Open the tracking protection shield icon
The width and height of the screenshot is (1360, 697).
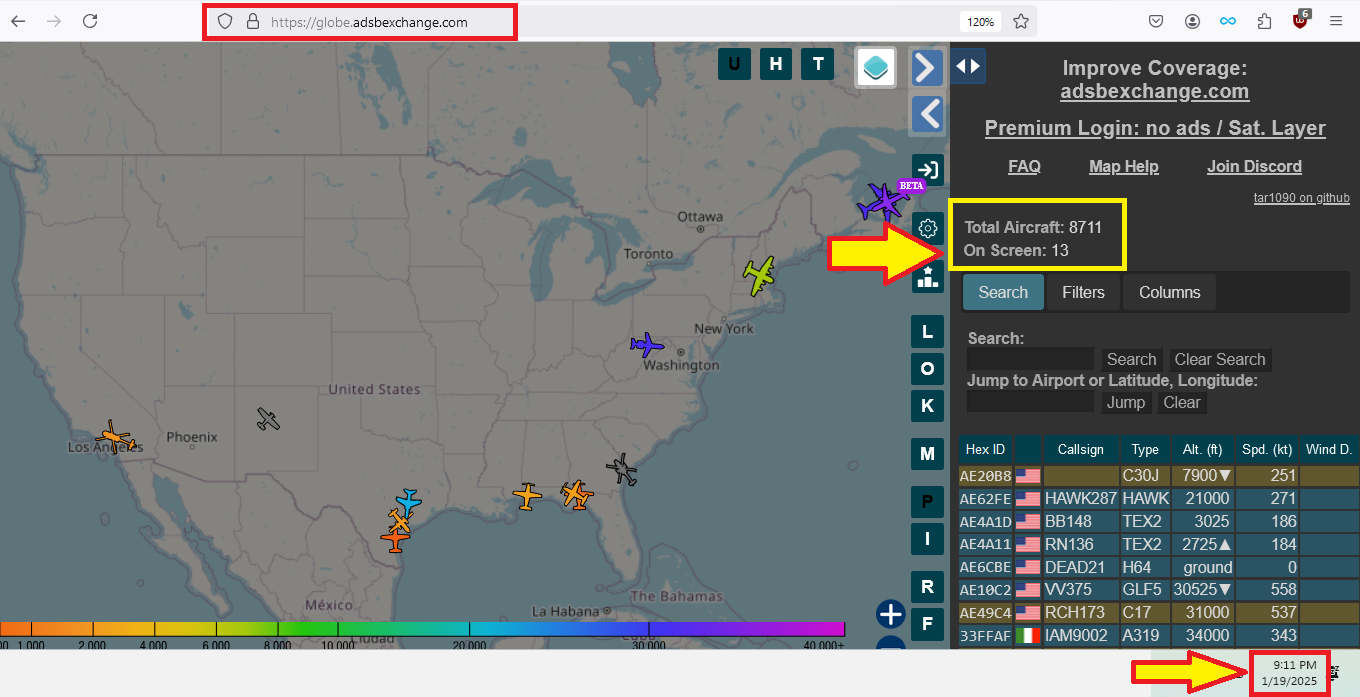coord(226,21)
